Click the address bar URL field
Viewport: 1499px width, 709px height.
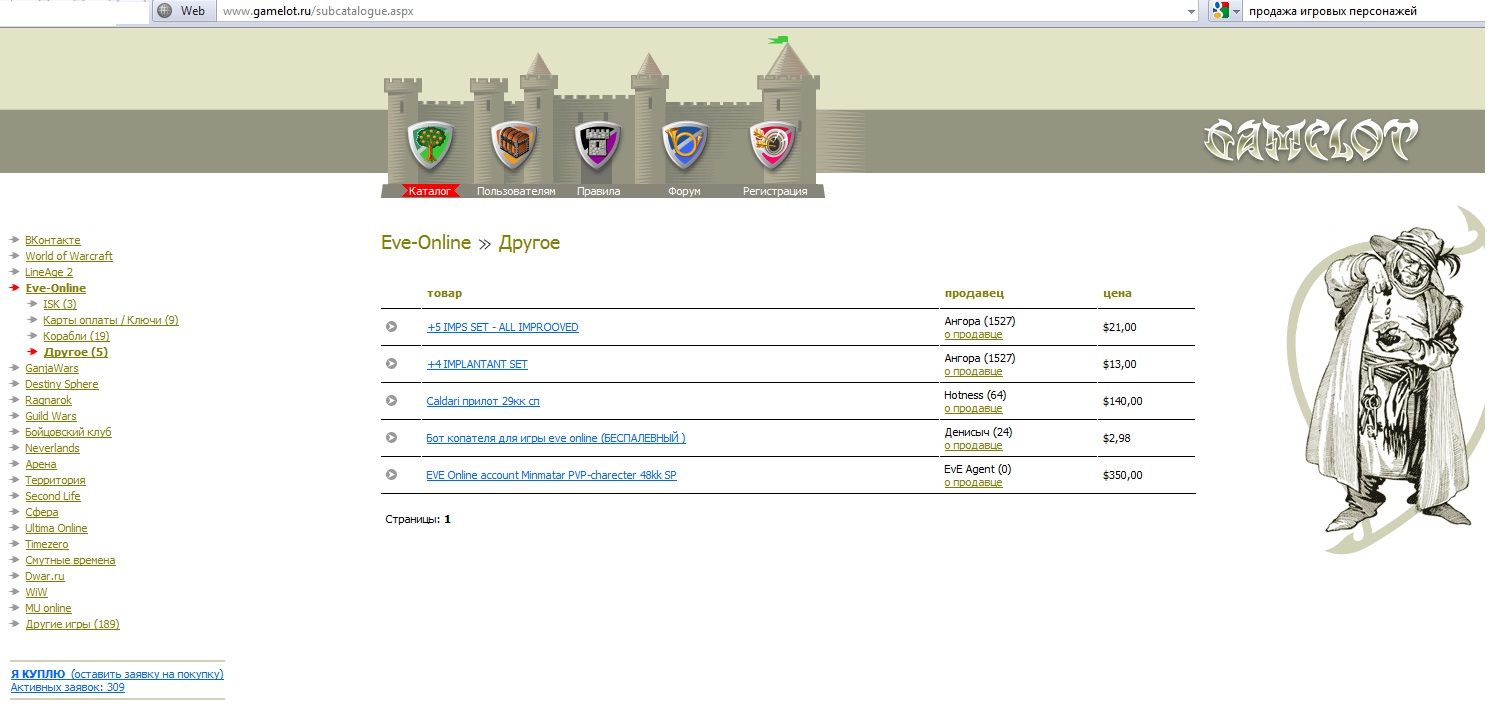coord(700,12)
